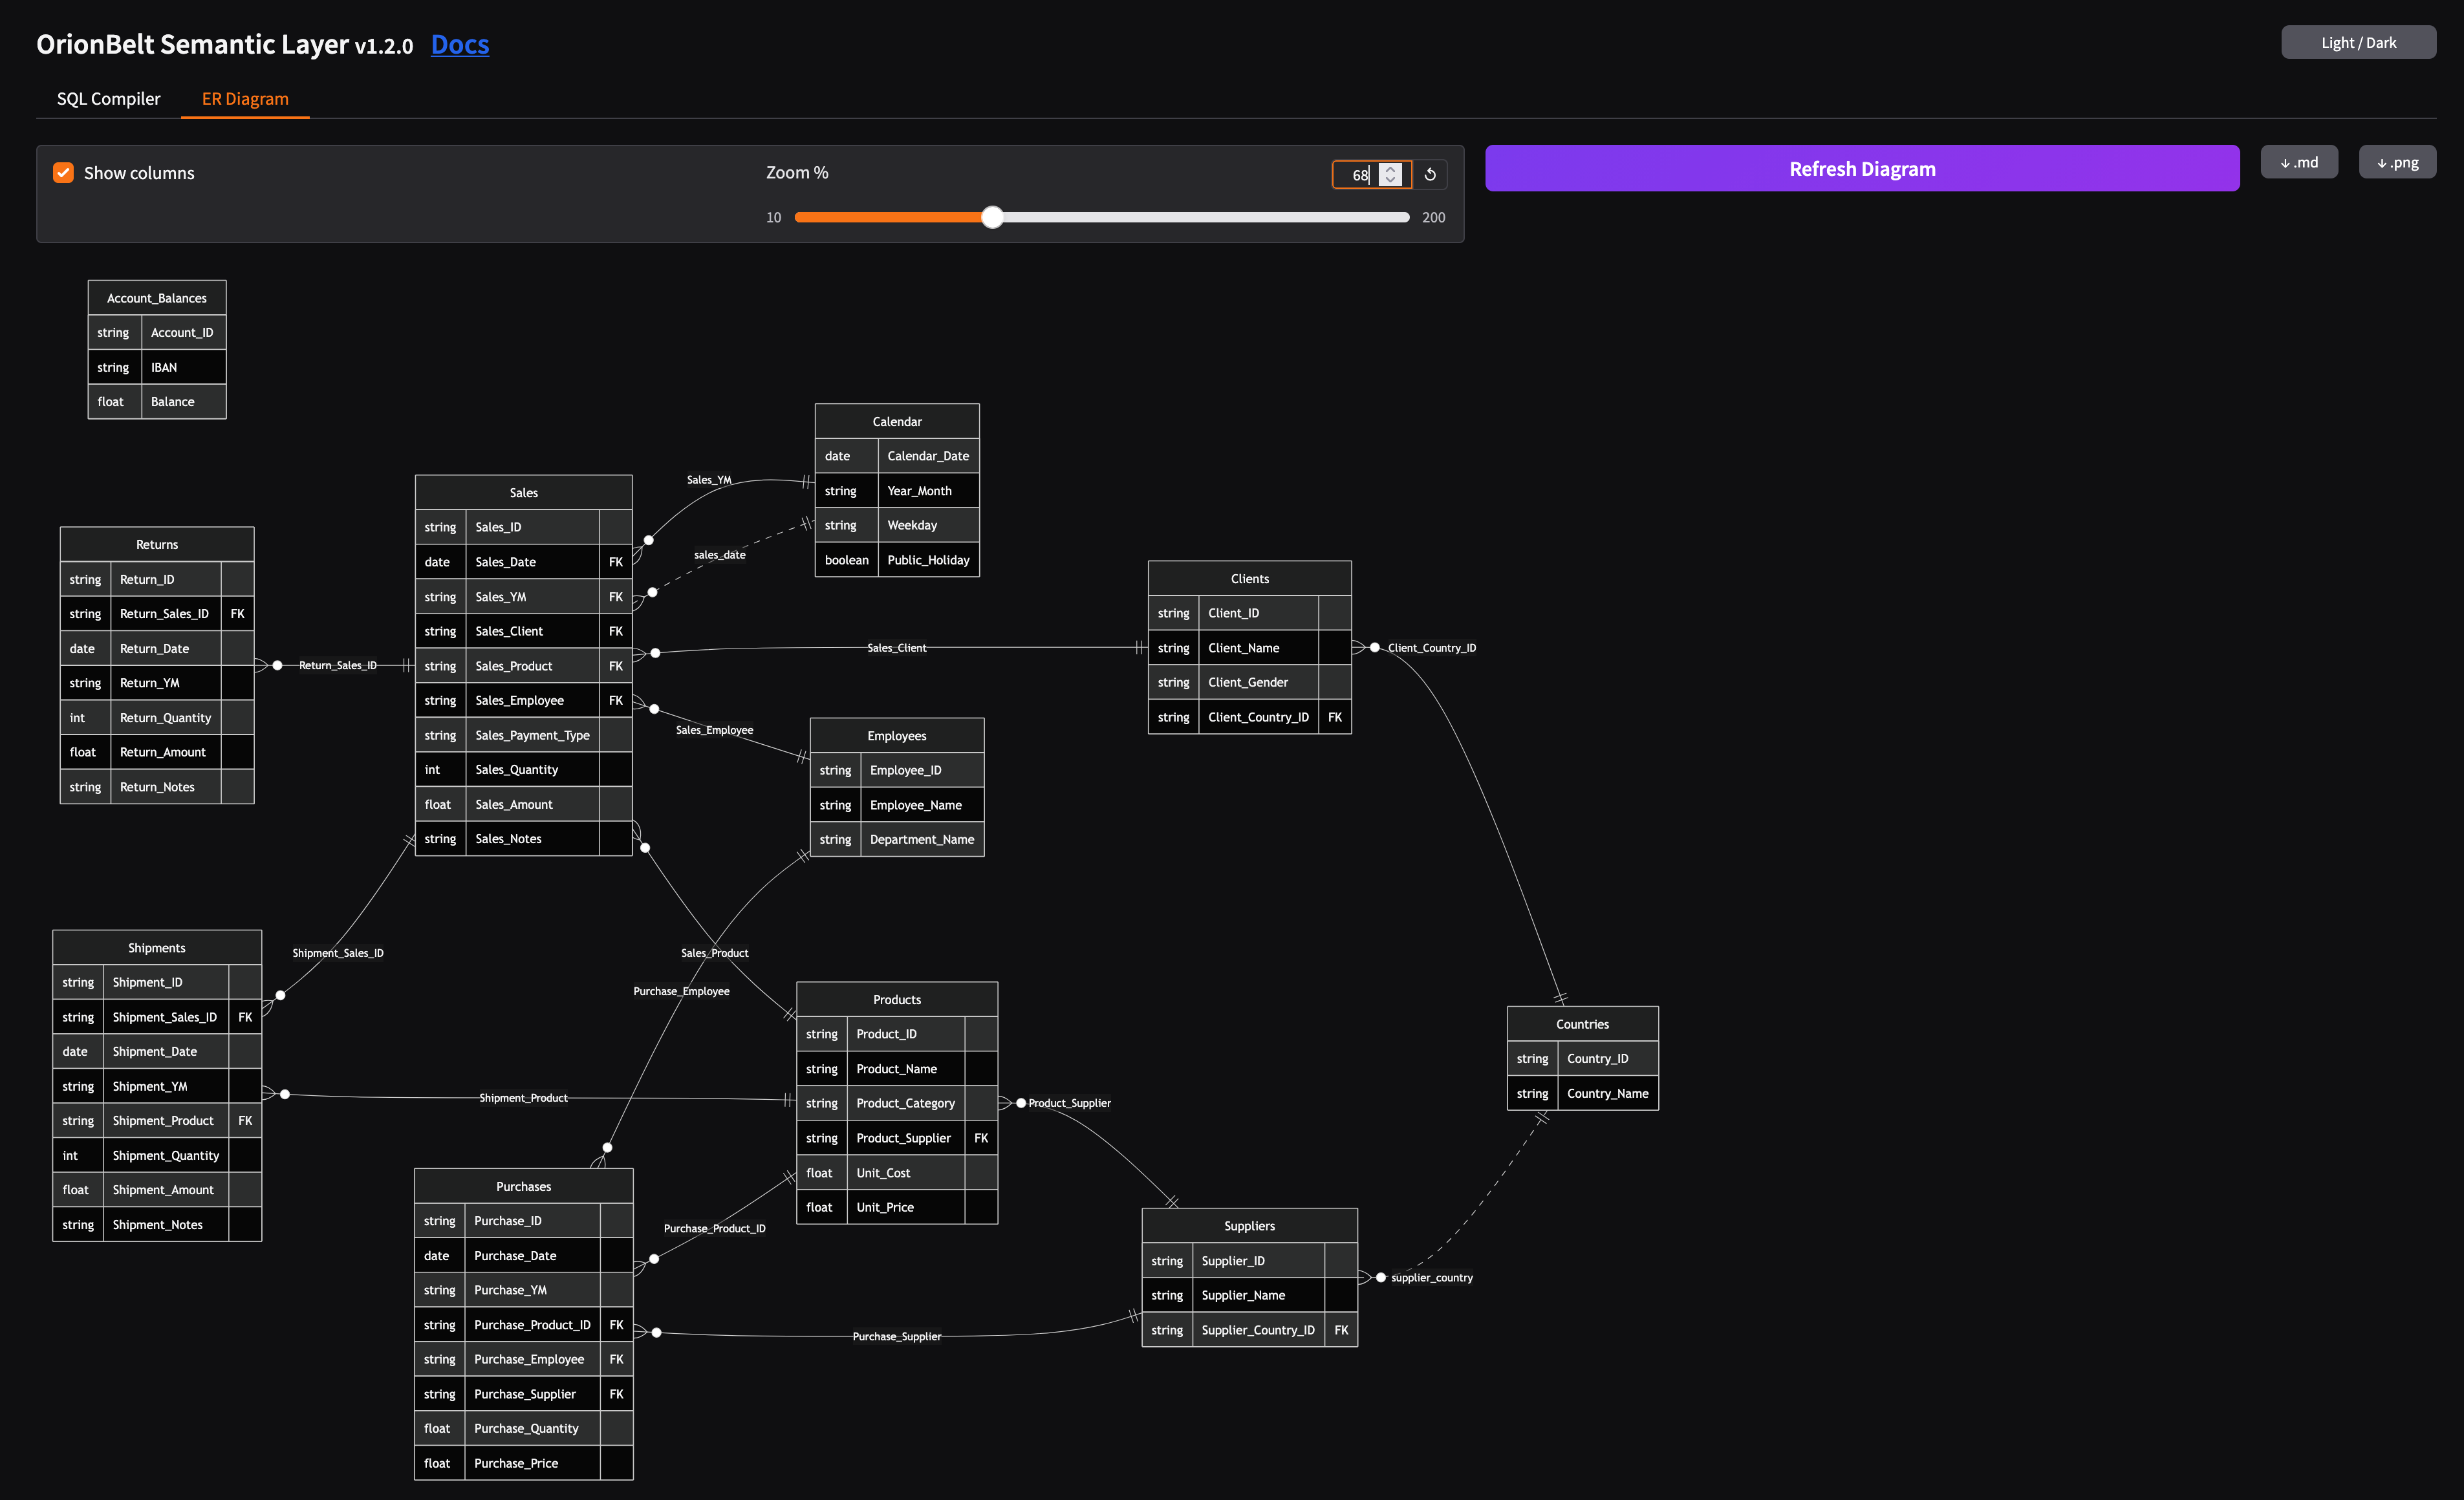The height and width of the screenshot is (1500, 2464).
Task: Decrease zoom with the stepper down arrow
Action: click(x=1389, y=181)
